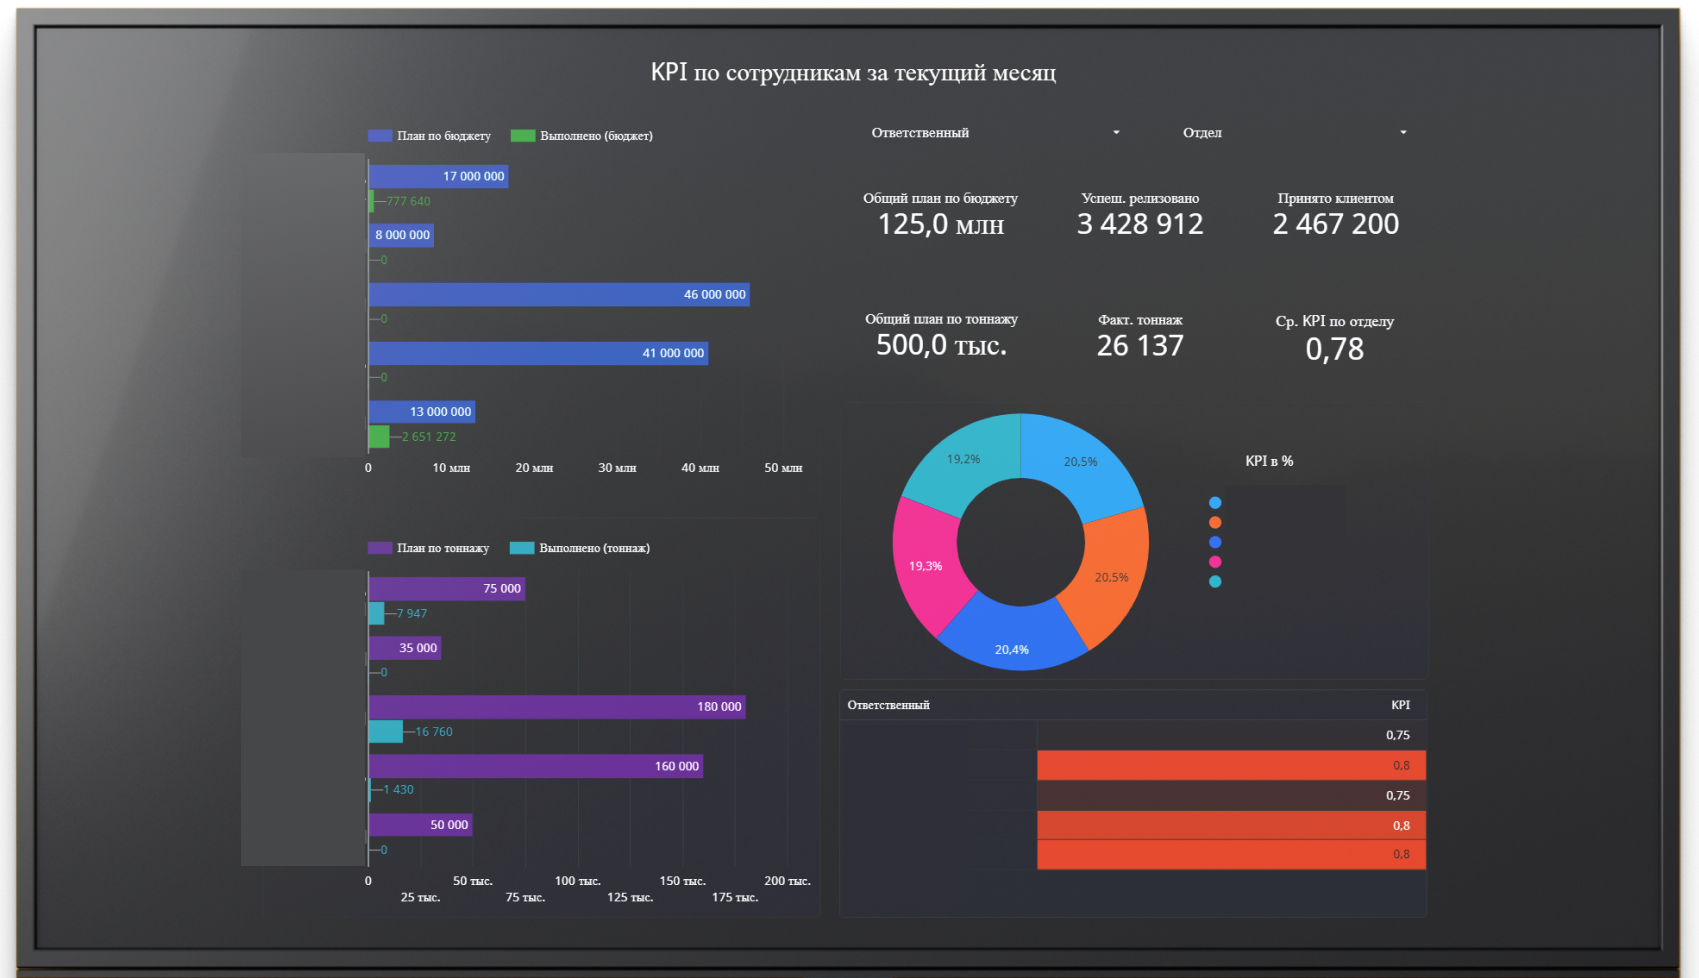
Task: Click the green 2 651 272 completed bar
Action: (x=379, y=437)
